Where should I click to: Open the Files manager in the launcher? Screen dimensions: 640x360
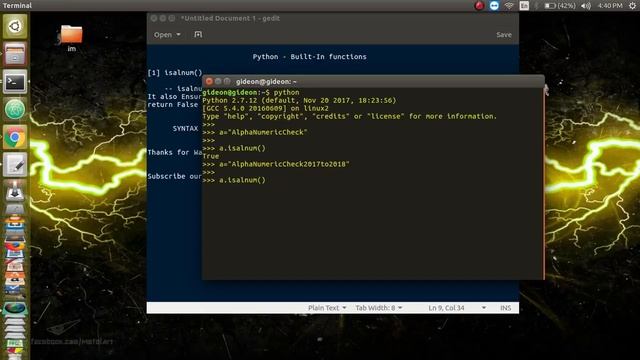(x=15, y=54)
